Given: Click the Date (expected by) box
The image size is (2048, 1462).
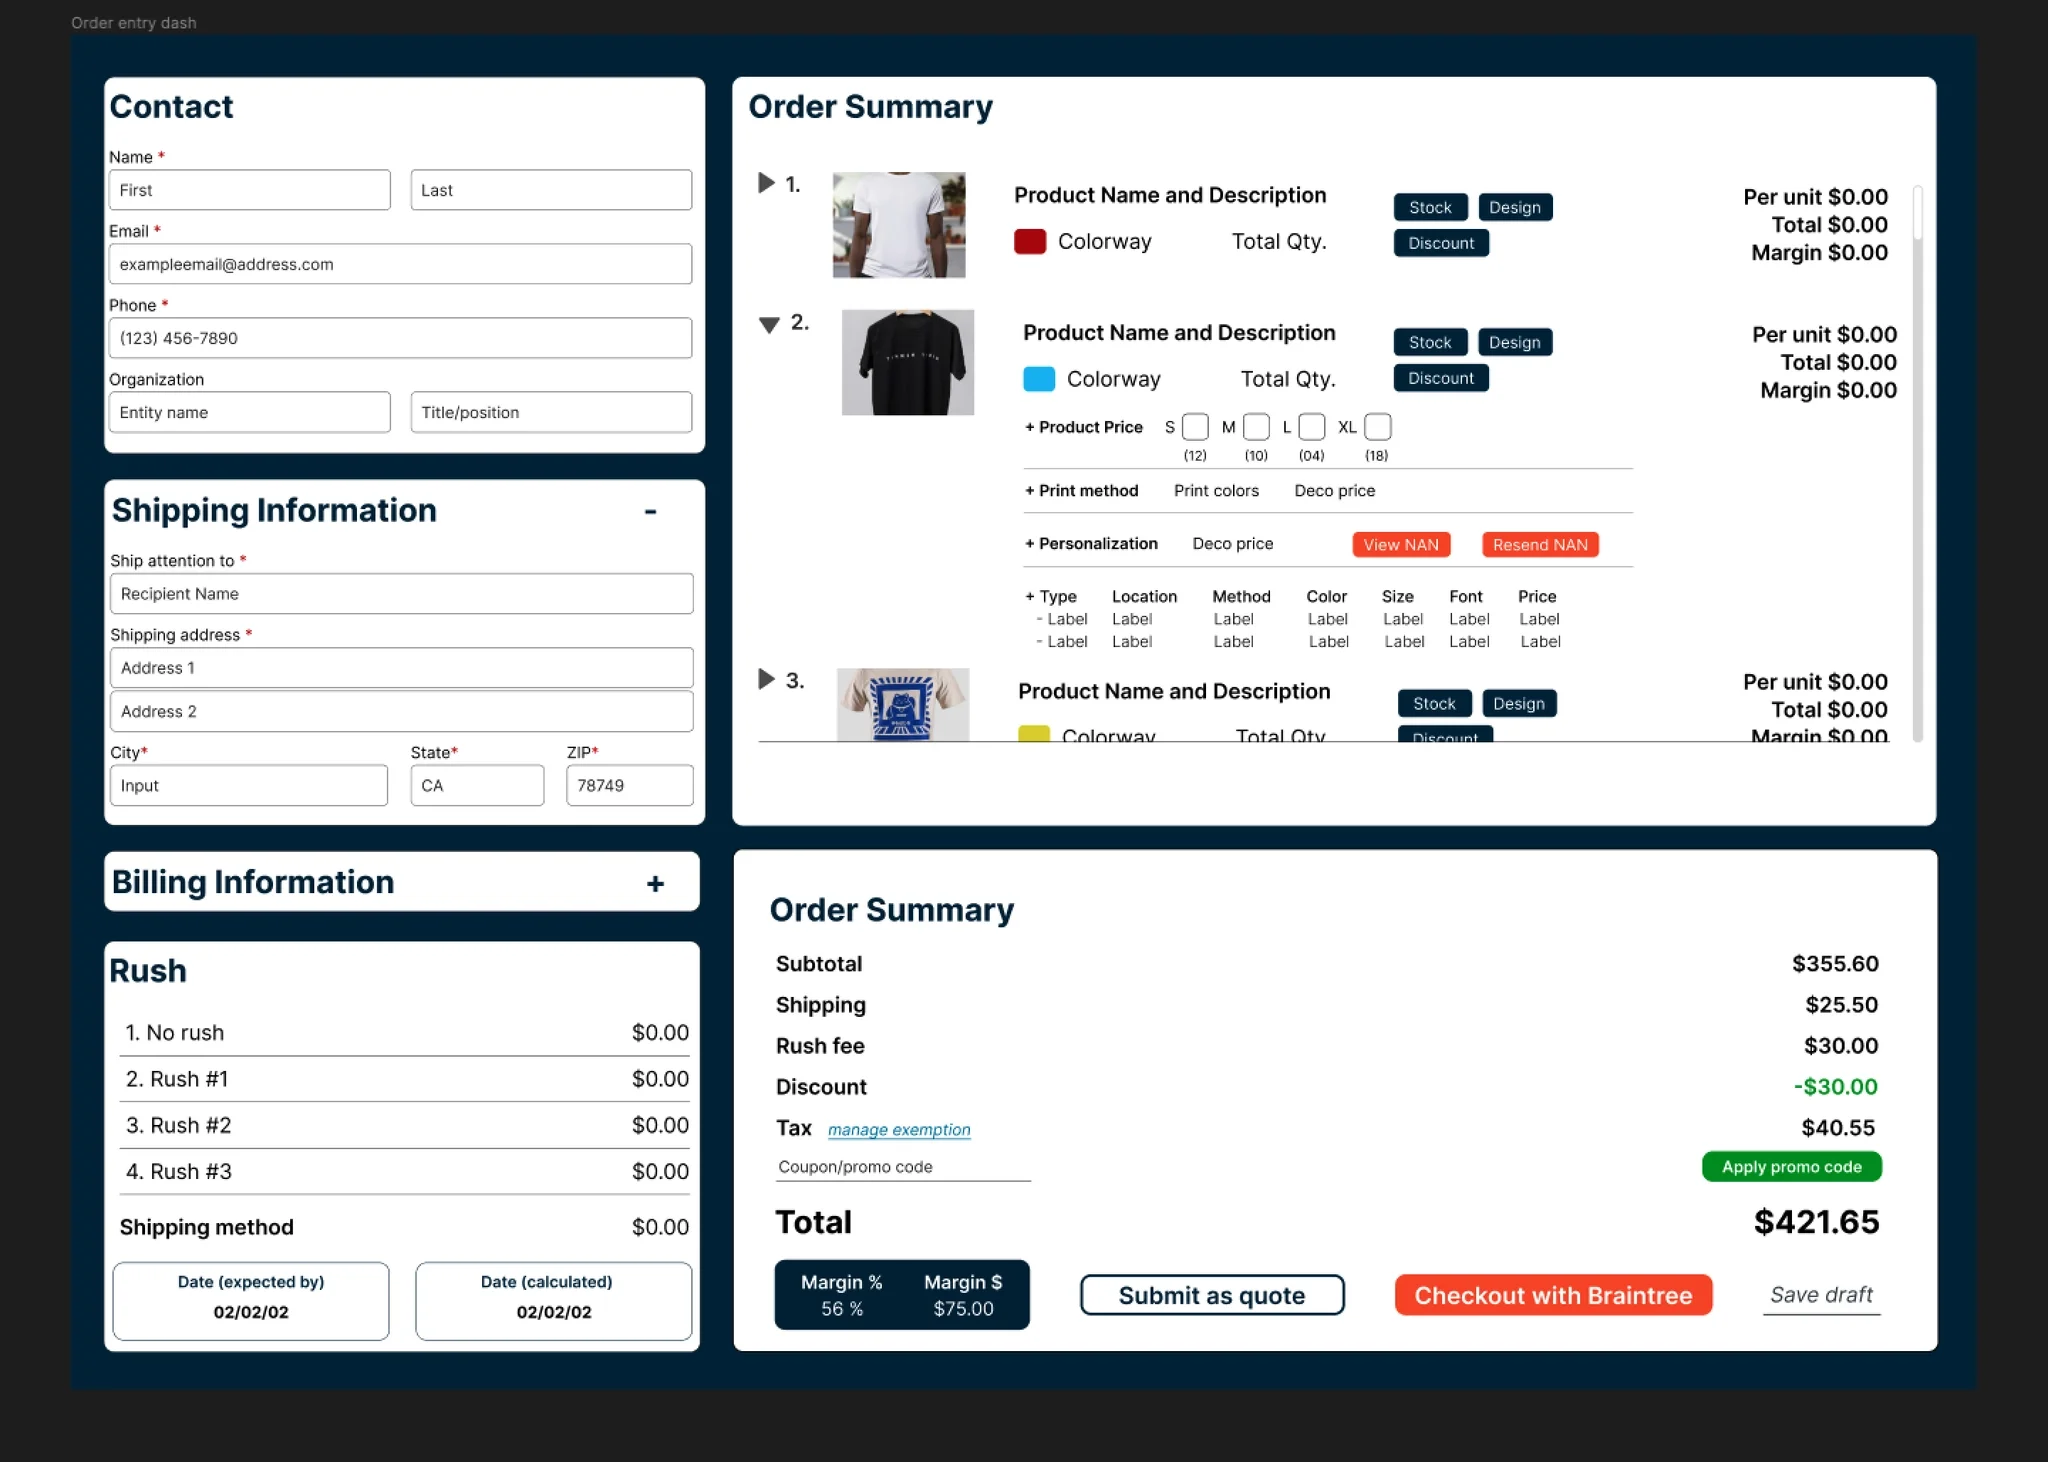Looking at the screenshot, I should (x=251, y=1300).
